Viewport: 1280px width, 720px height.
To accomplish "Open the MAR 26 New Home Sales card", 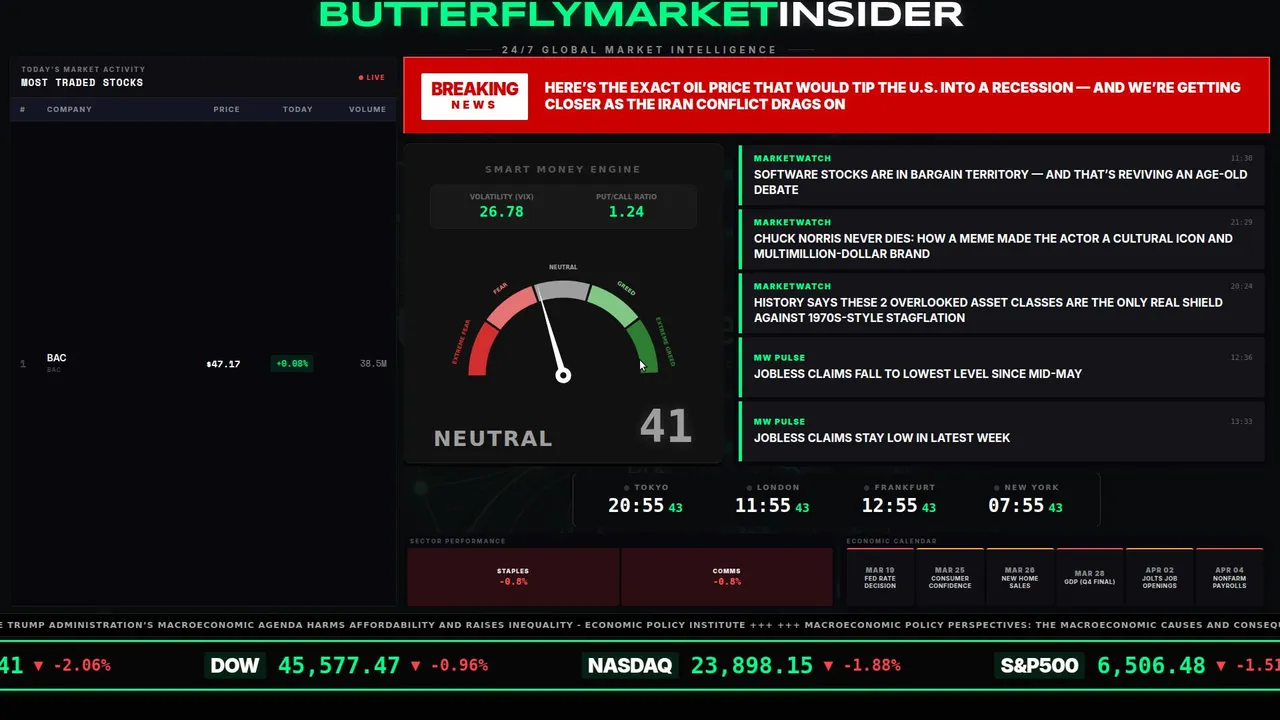I will 1020,577.
